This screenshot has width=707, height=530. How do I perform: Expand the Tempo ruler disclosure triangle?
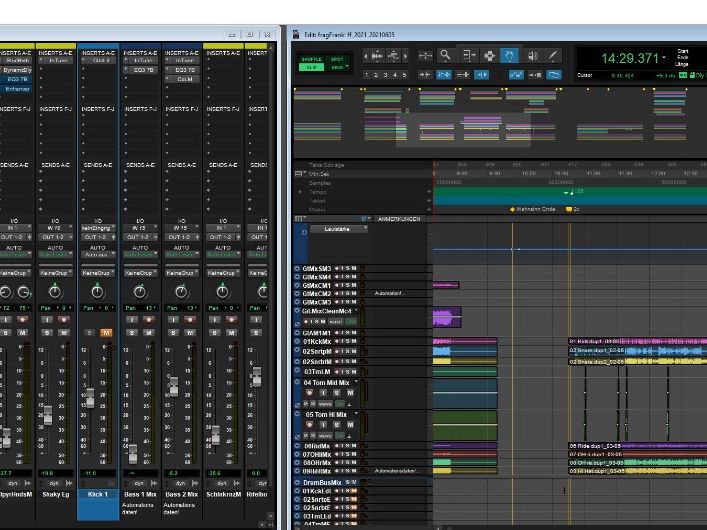[300, 191]
